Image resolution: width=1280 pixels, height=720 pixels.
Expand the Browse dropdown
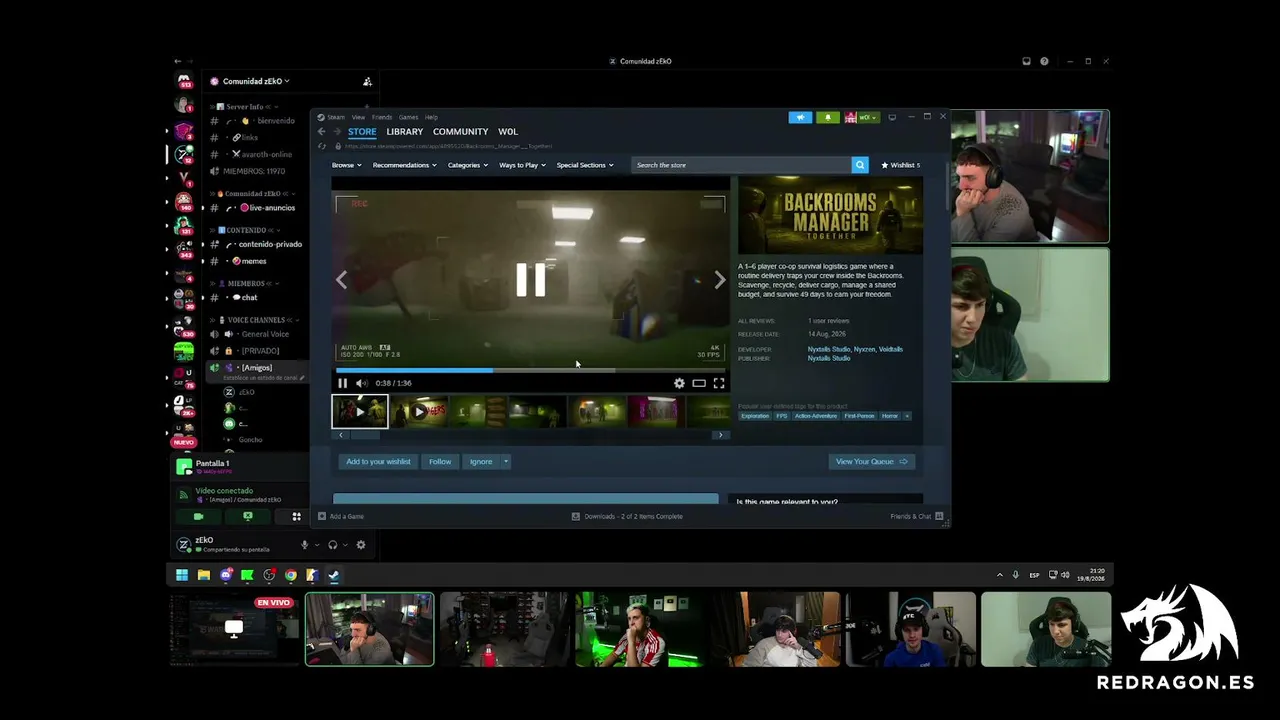[x=345, y=165]
